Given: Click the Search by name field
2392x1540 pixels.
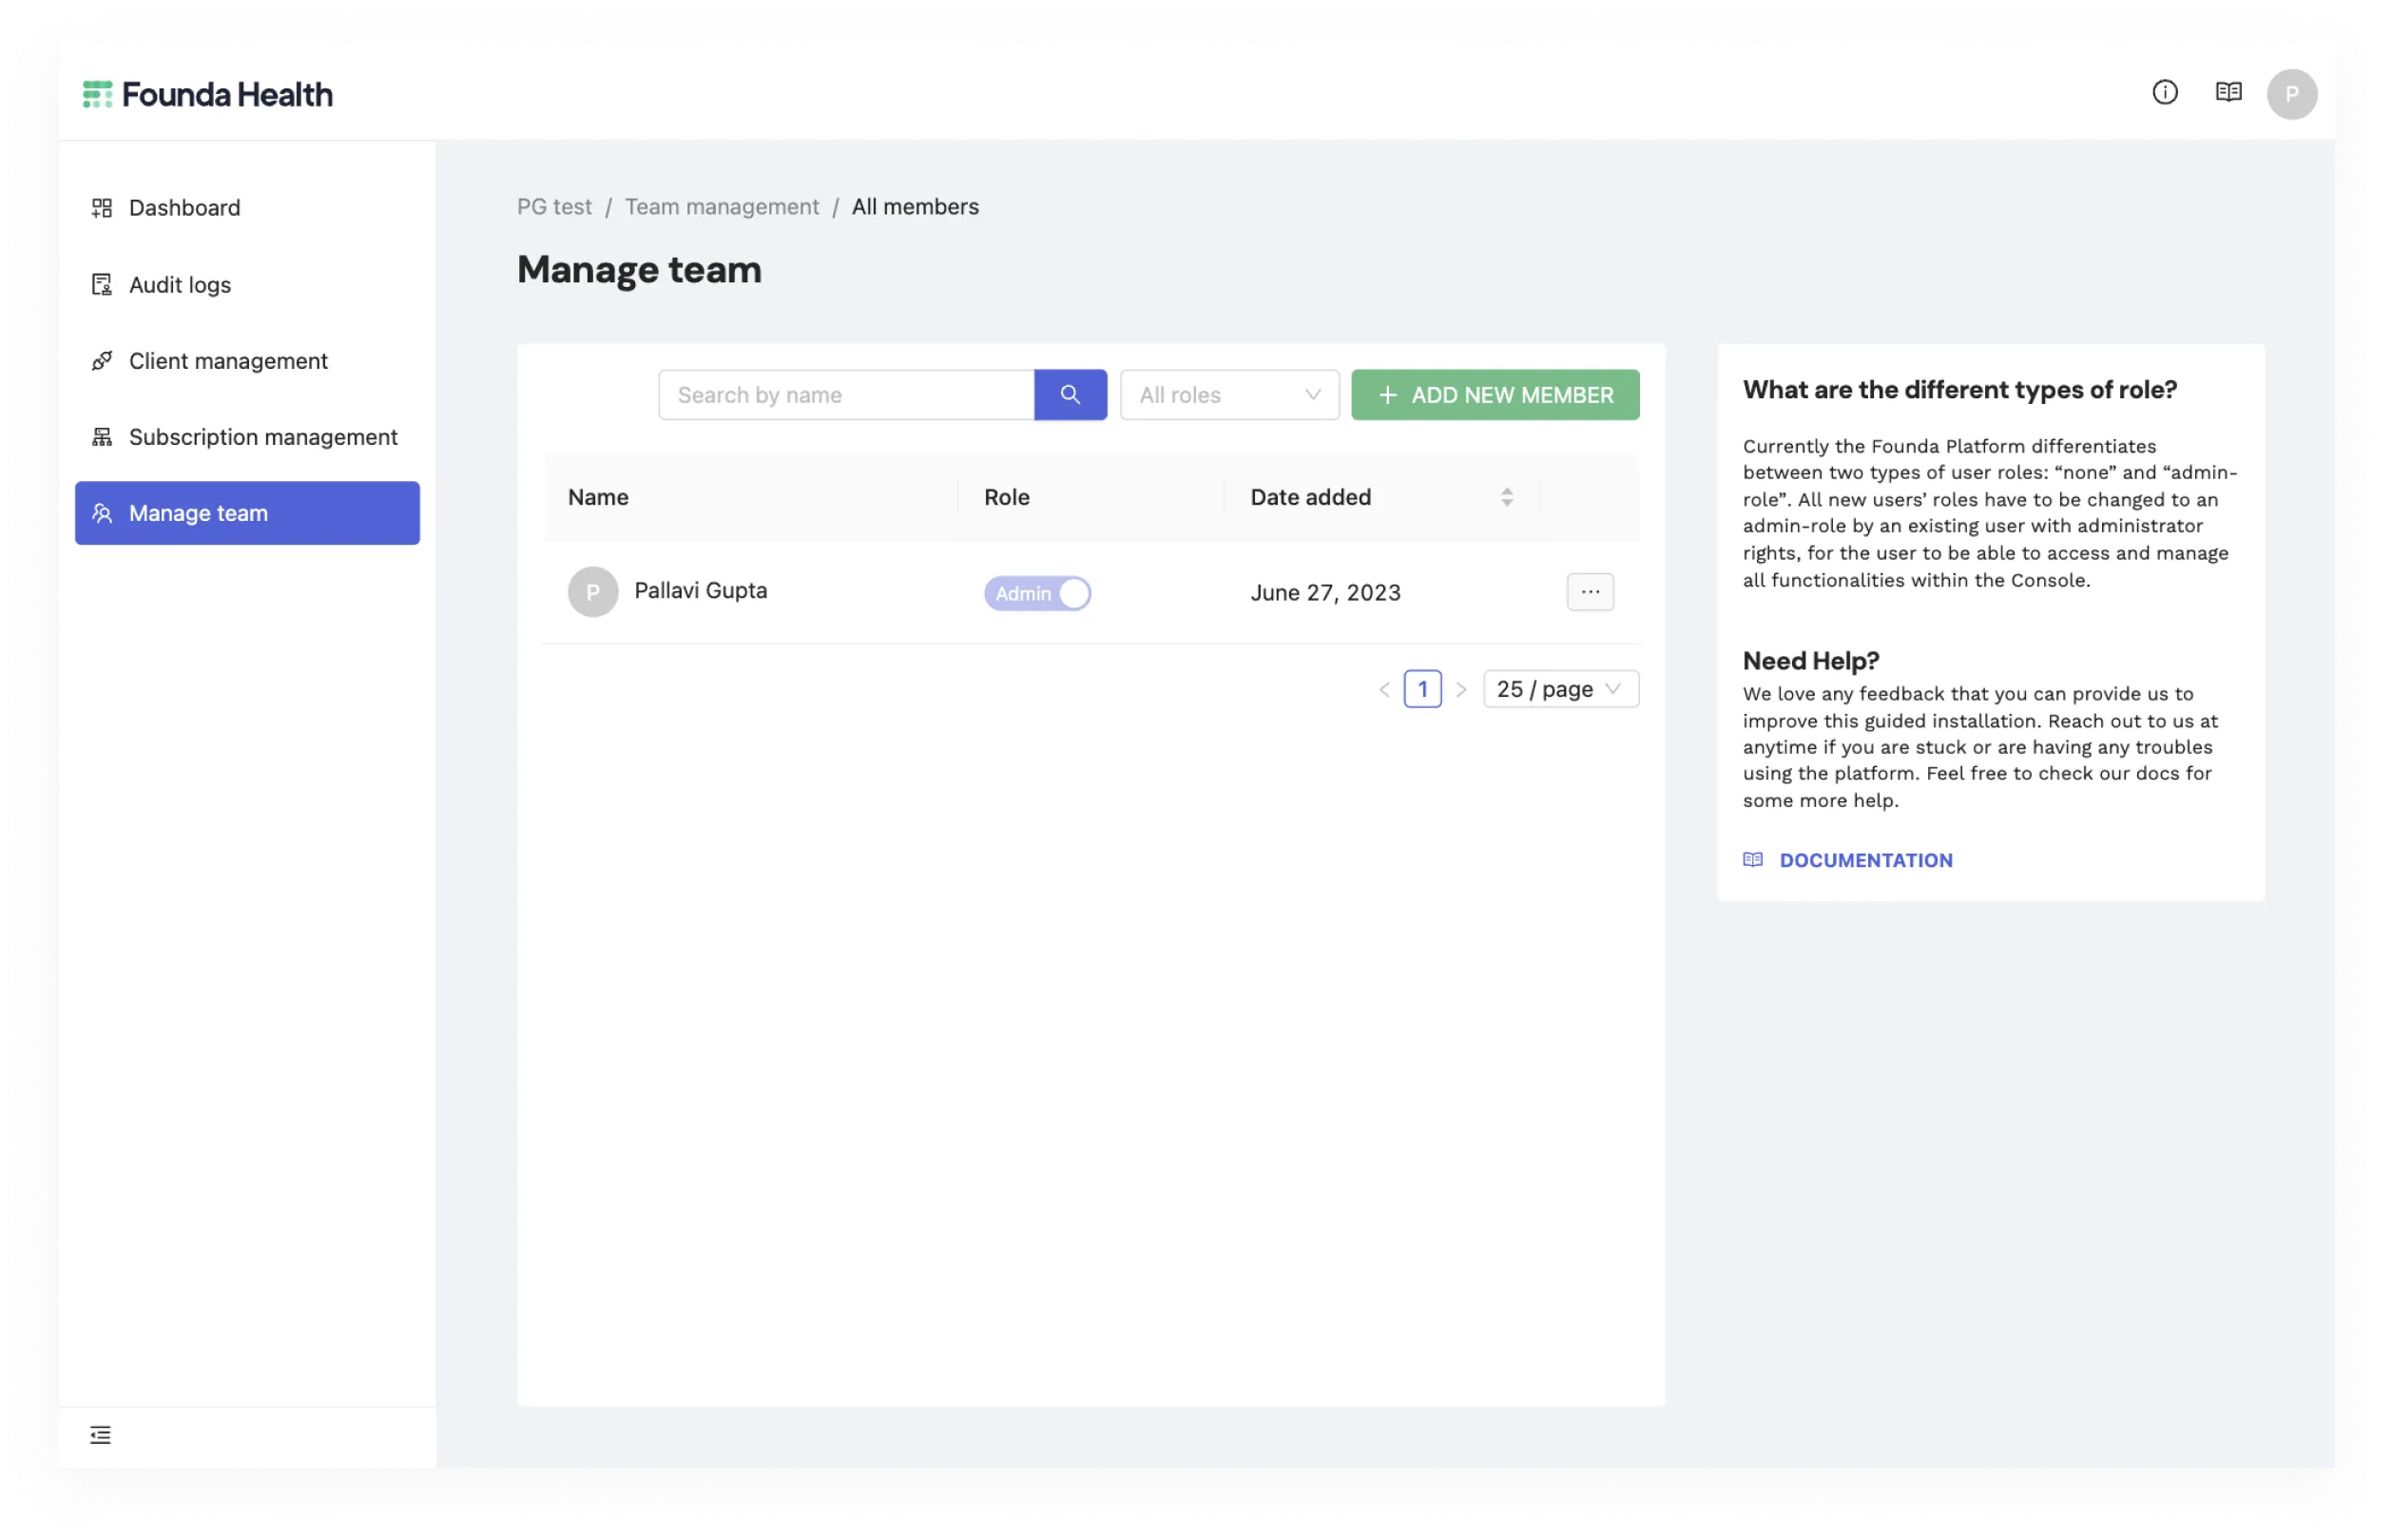Looking at the screenshot, I should pyautogui.click(x=846, y=394).
